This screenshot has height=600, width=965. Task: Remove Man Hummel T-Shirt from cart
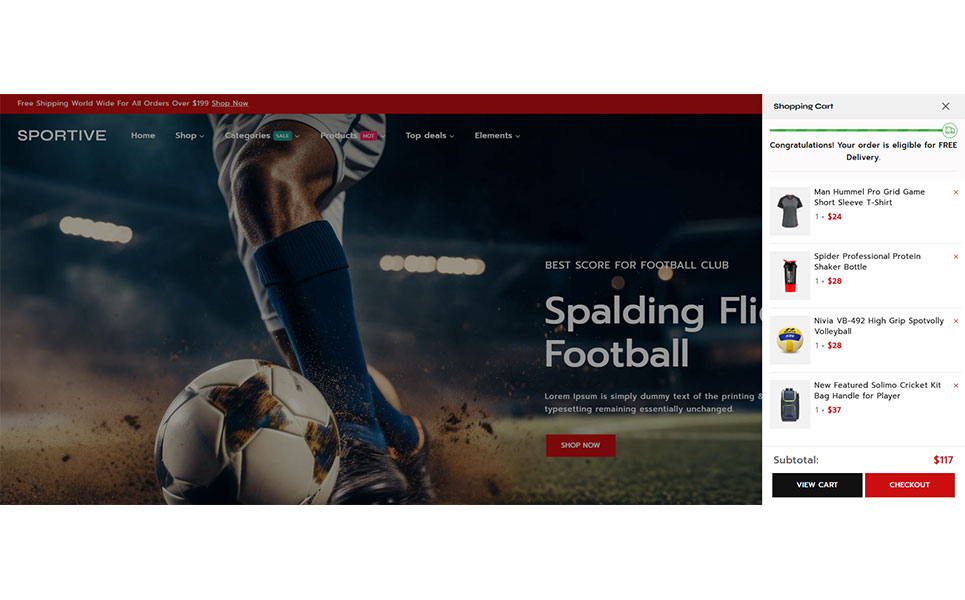click(x=956, y=193)
